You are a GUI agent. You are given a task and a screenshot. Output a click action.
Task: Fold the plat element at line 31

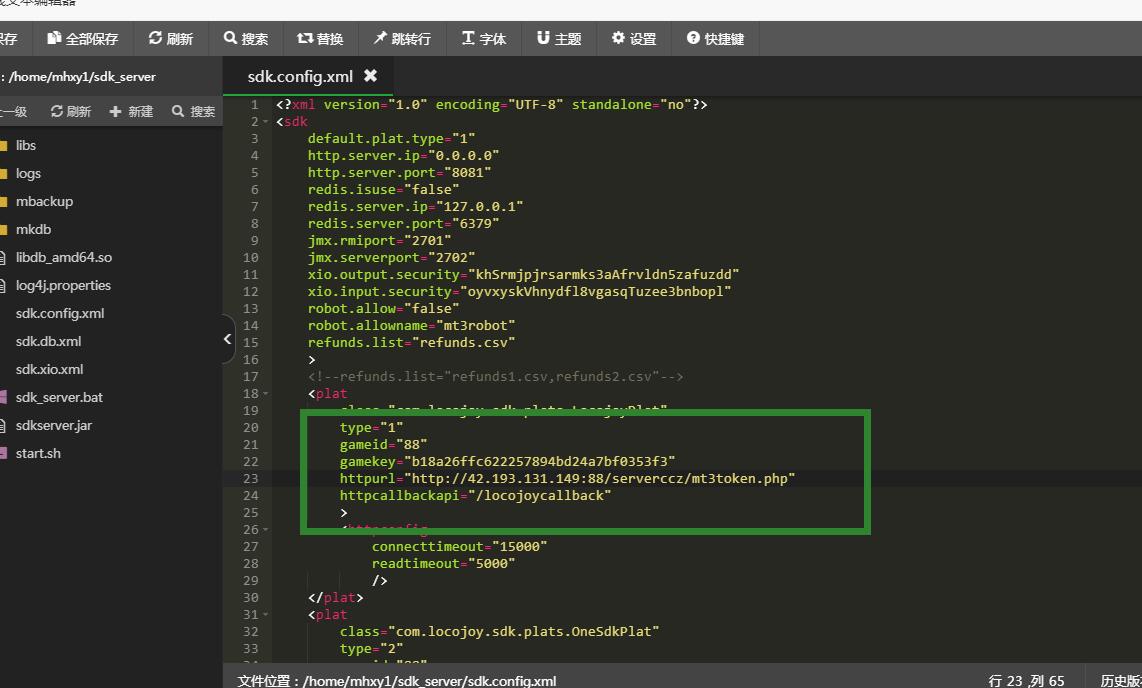coord(266,615)
